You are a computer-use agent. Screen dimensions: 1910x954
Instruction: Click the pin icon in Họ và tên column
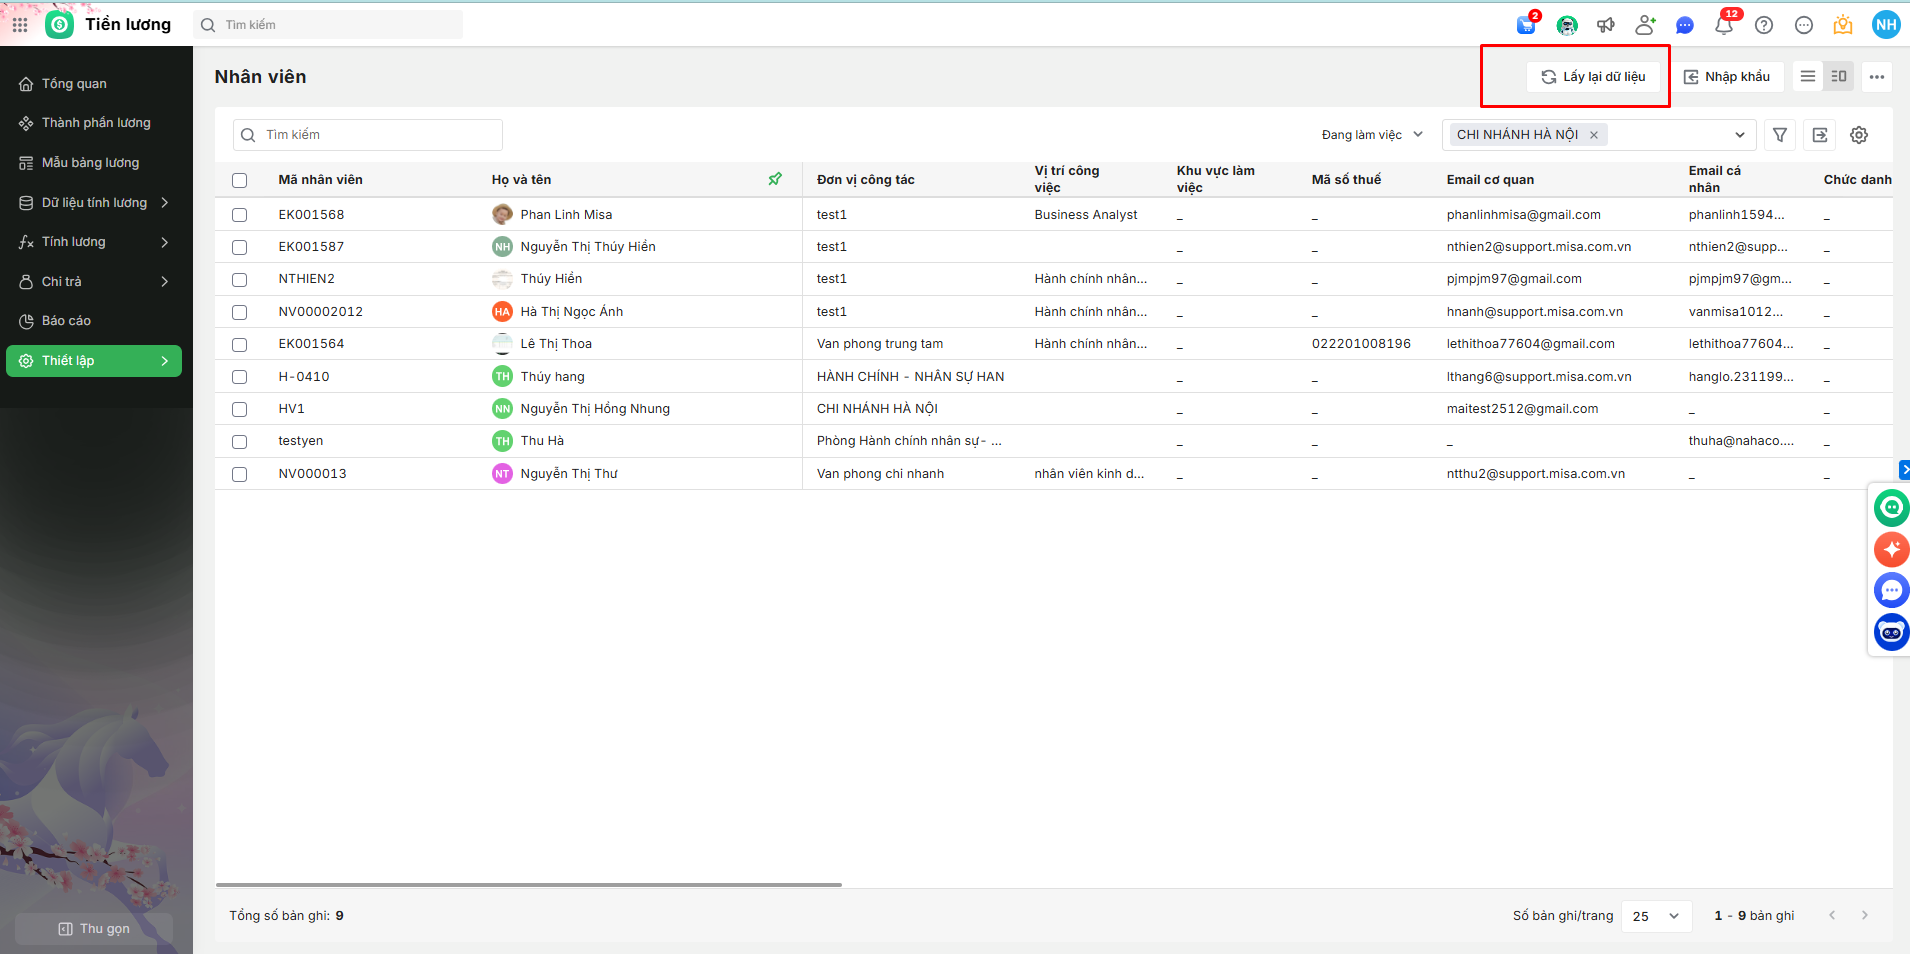pyautogui.click(x=775, y=179)
